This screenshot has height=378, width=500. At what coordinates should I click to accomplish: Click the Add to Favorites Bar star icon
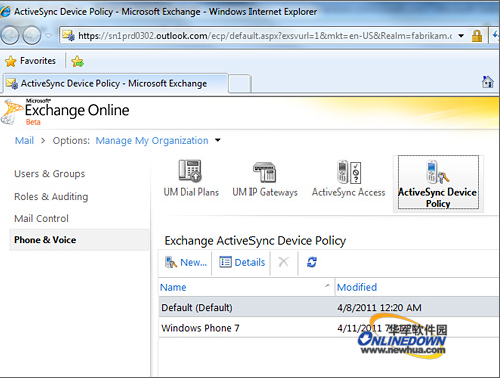pos(77,61)
